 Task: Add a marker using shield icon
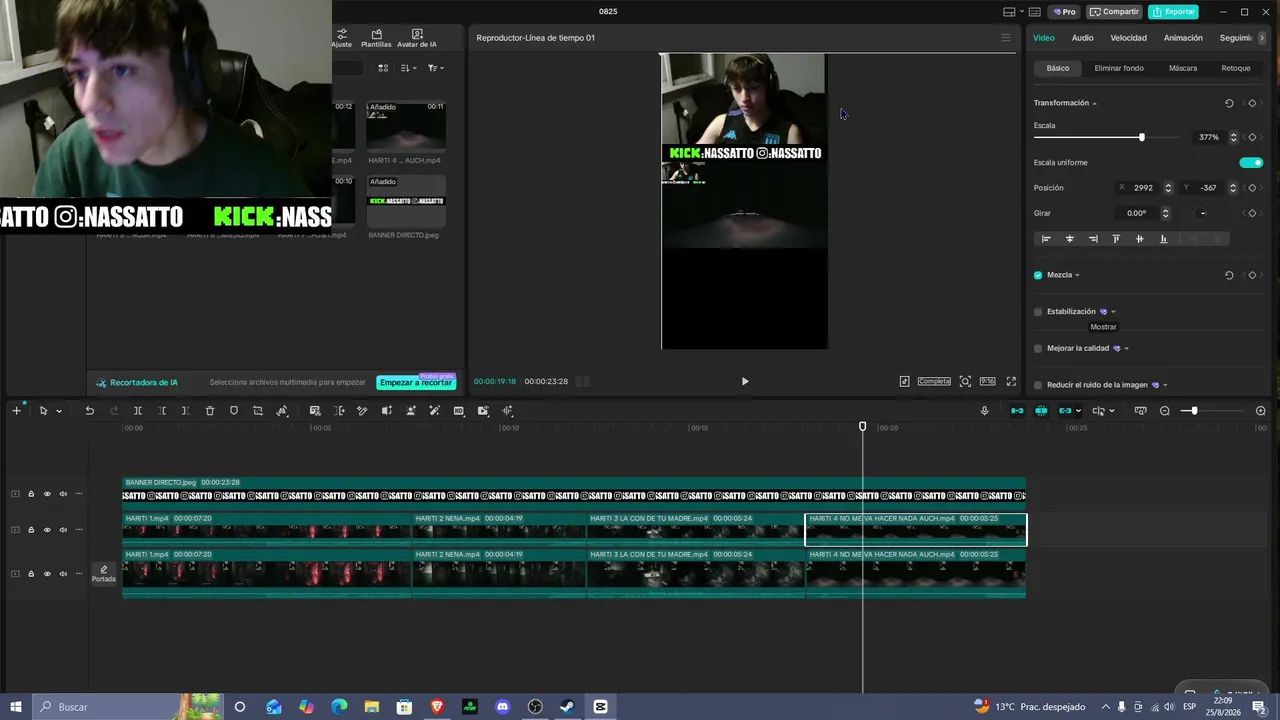tap(234, 411)
